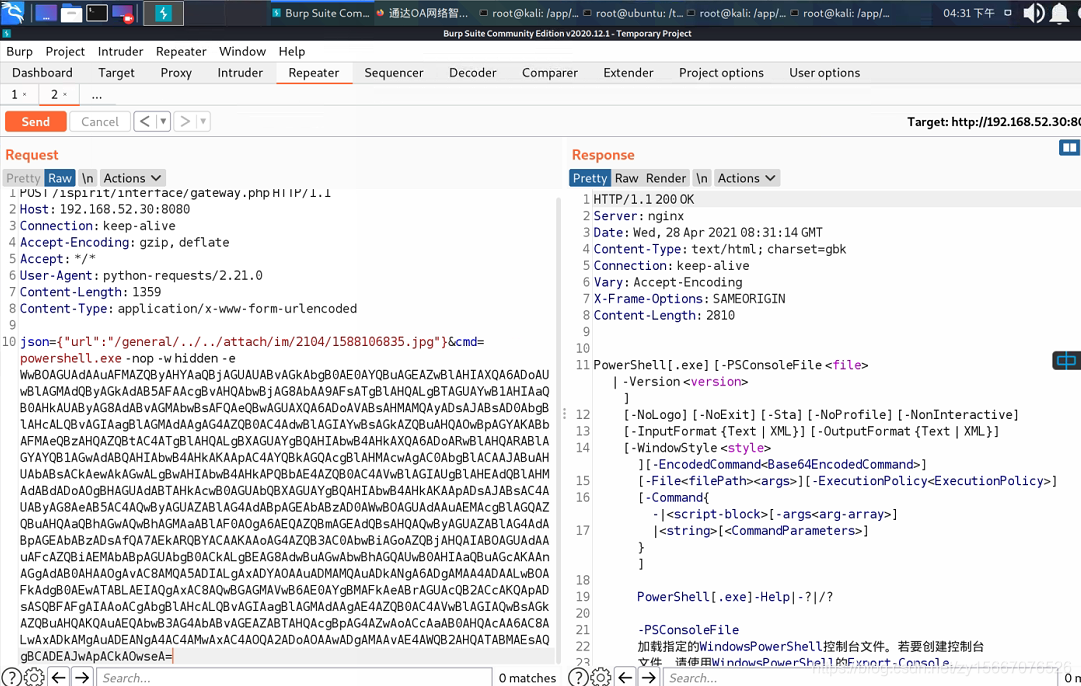Image resolution: width=1081 pixels, height=686 pixels.
Task: Add new Repeater tab with ellipsis
Action: pyautogui.click(x=97, y=94)
